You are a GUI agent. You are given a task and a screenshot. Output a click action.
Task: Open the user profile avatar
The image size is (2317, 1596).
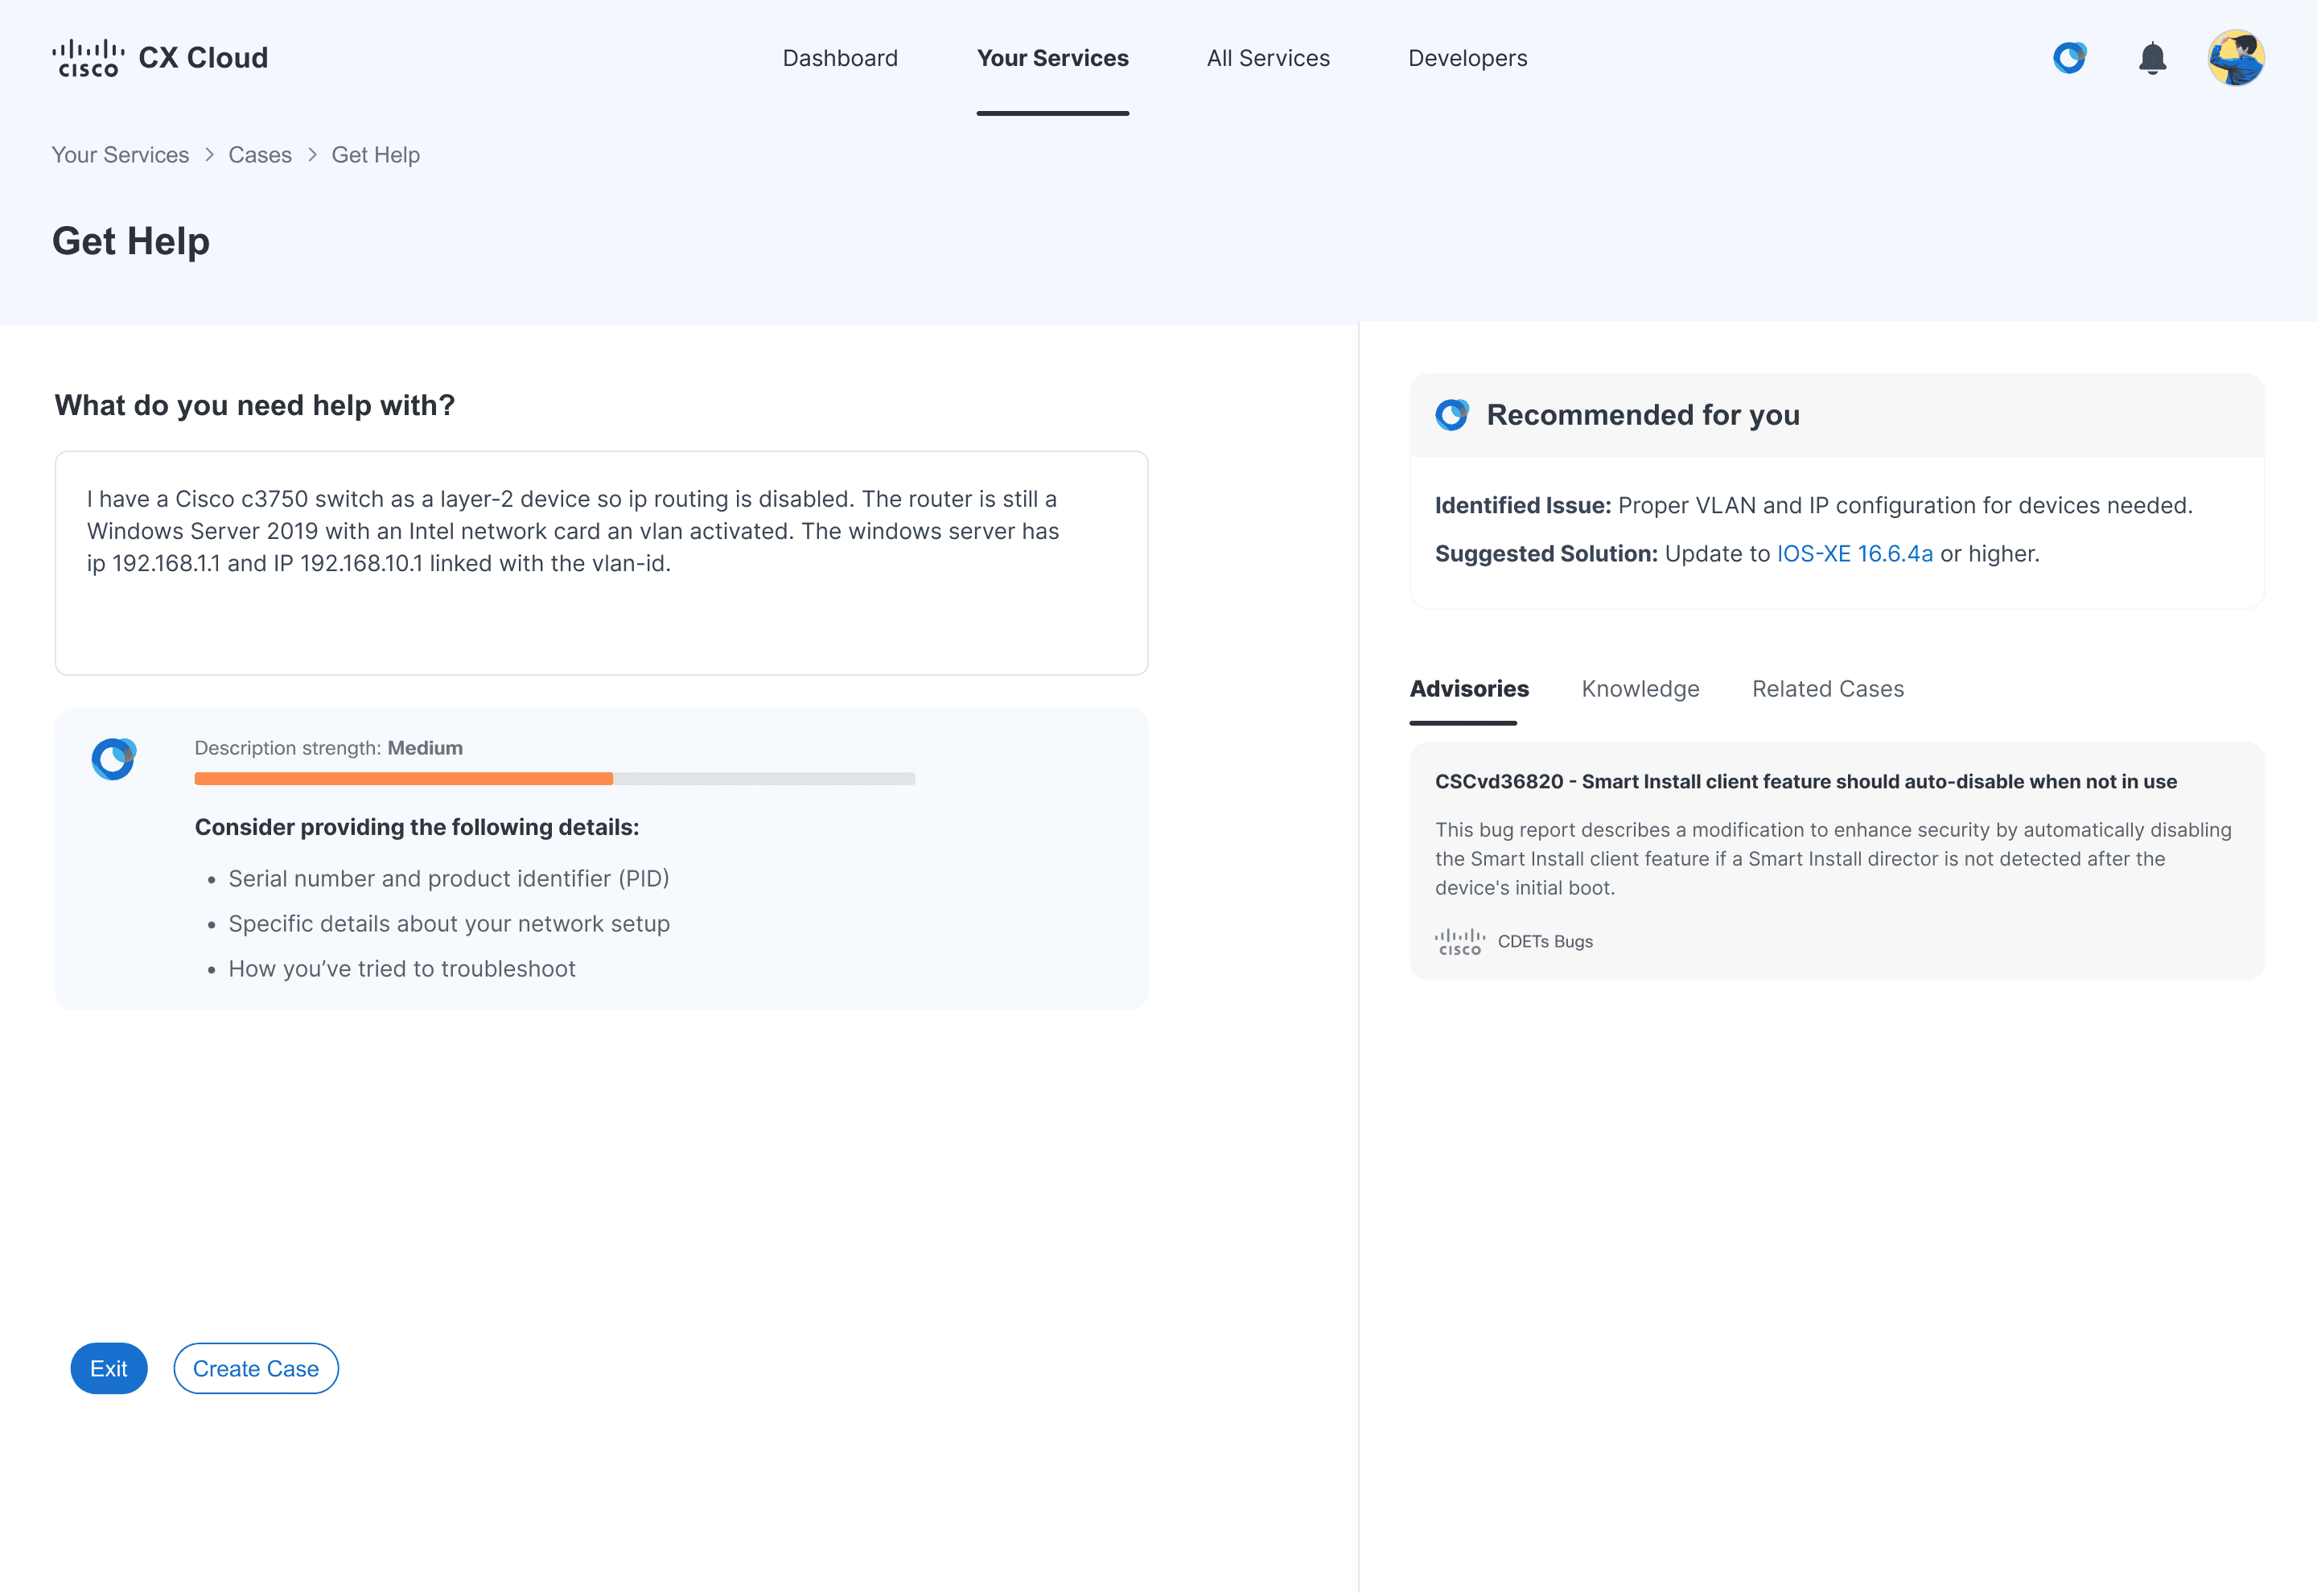click(2236, 58)
